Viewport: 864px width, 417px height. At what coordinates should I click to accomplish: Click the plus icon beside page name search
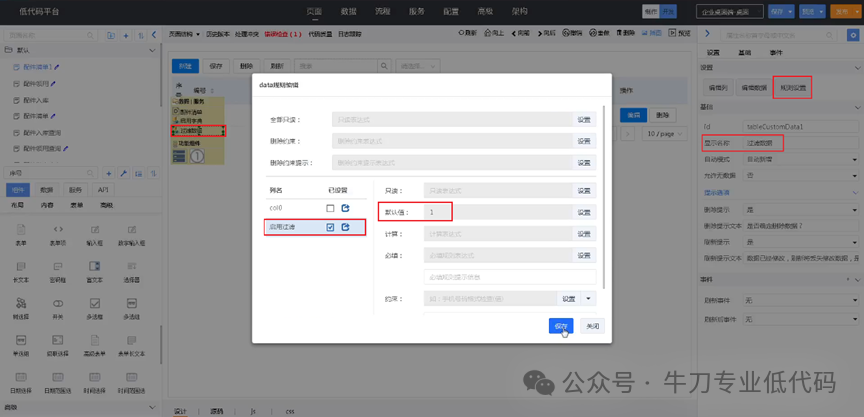126,35
